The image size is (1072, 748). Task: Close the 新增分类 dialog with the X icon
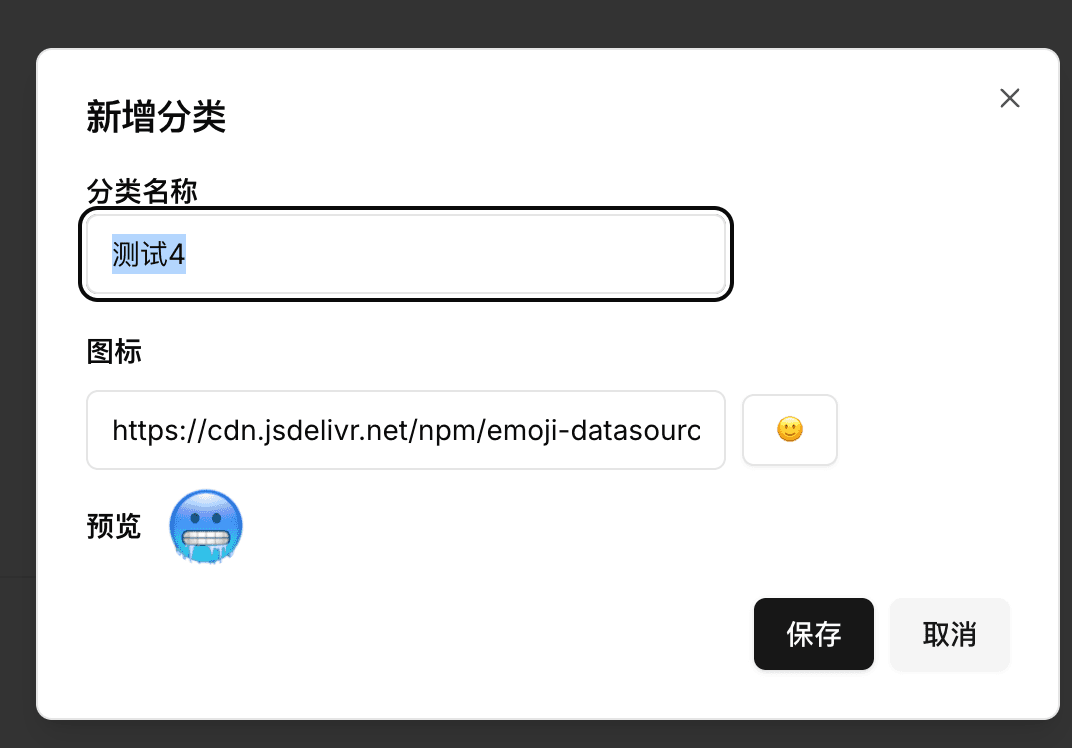click(1010, 98)
